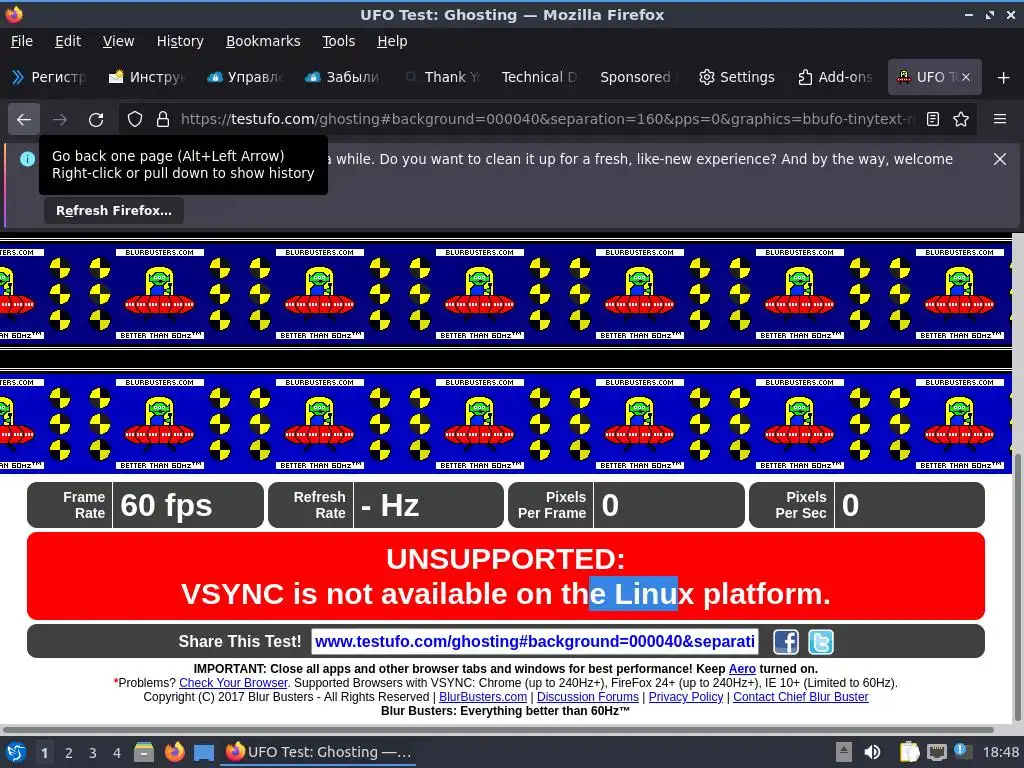
Task: Switch to the Thank Y tab
Action: (443, 77)
